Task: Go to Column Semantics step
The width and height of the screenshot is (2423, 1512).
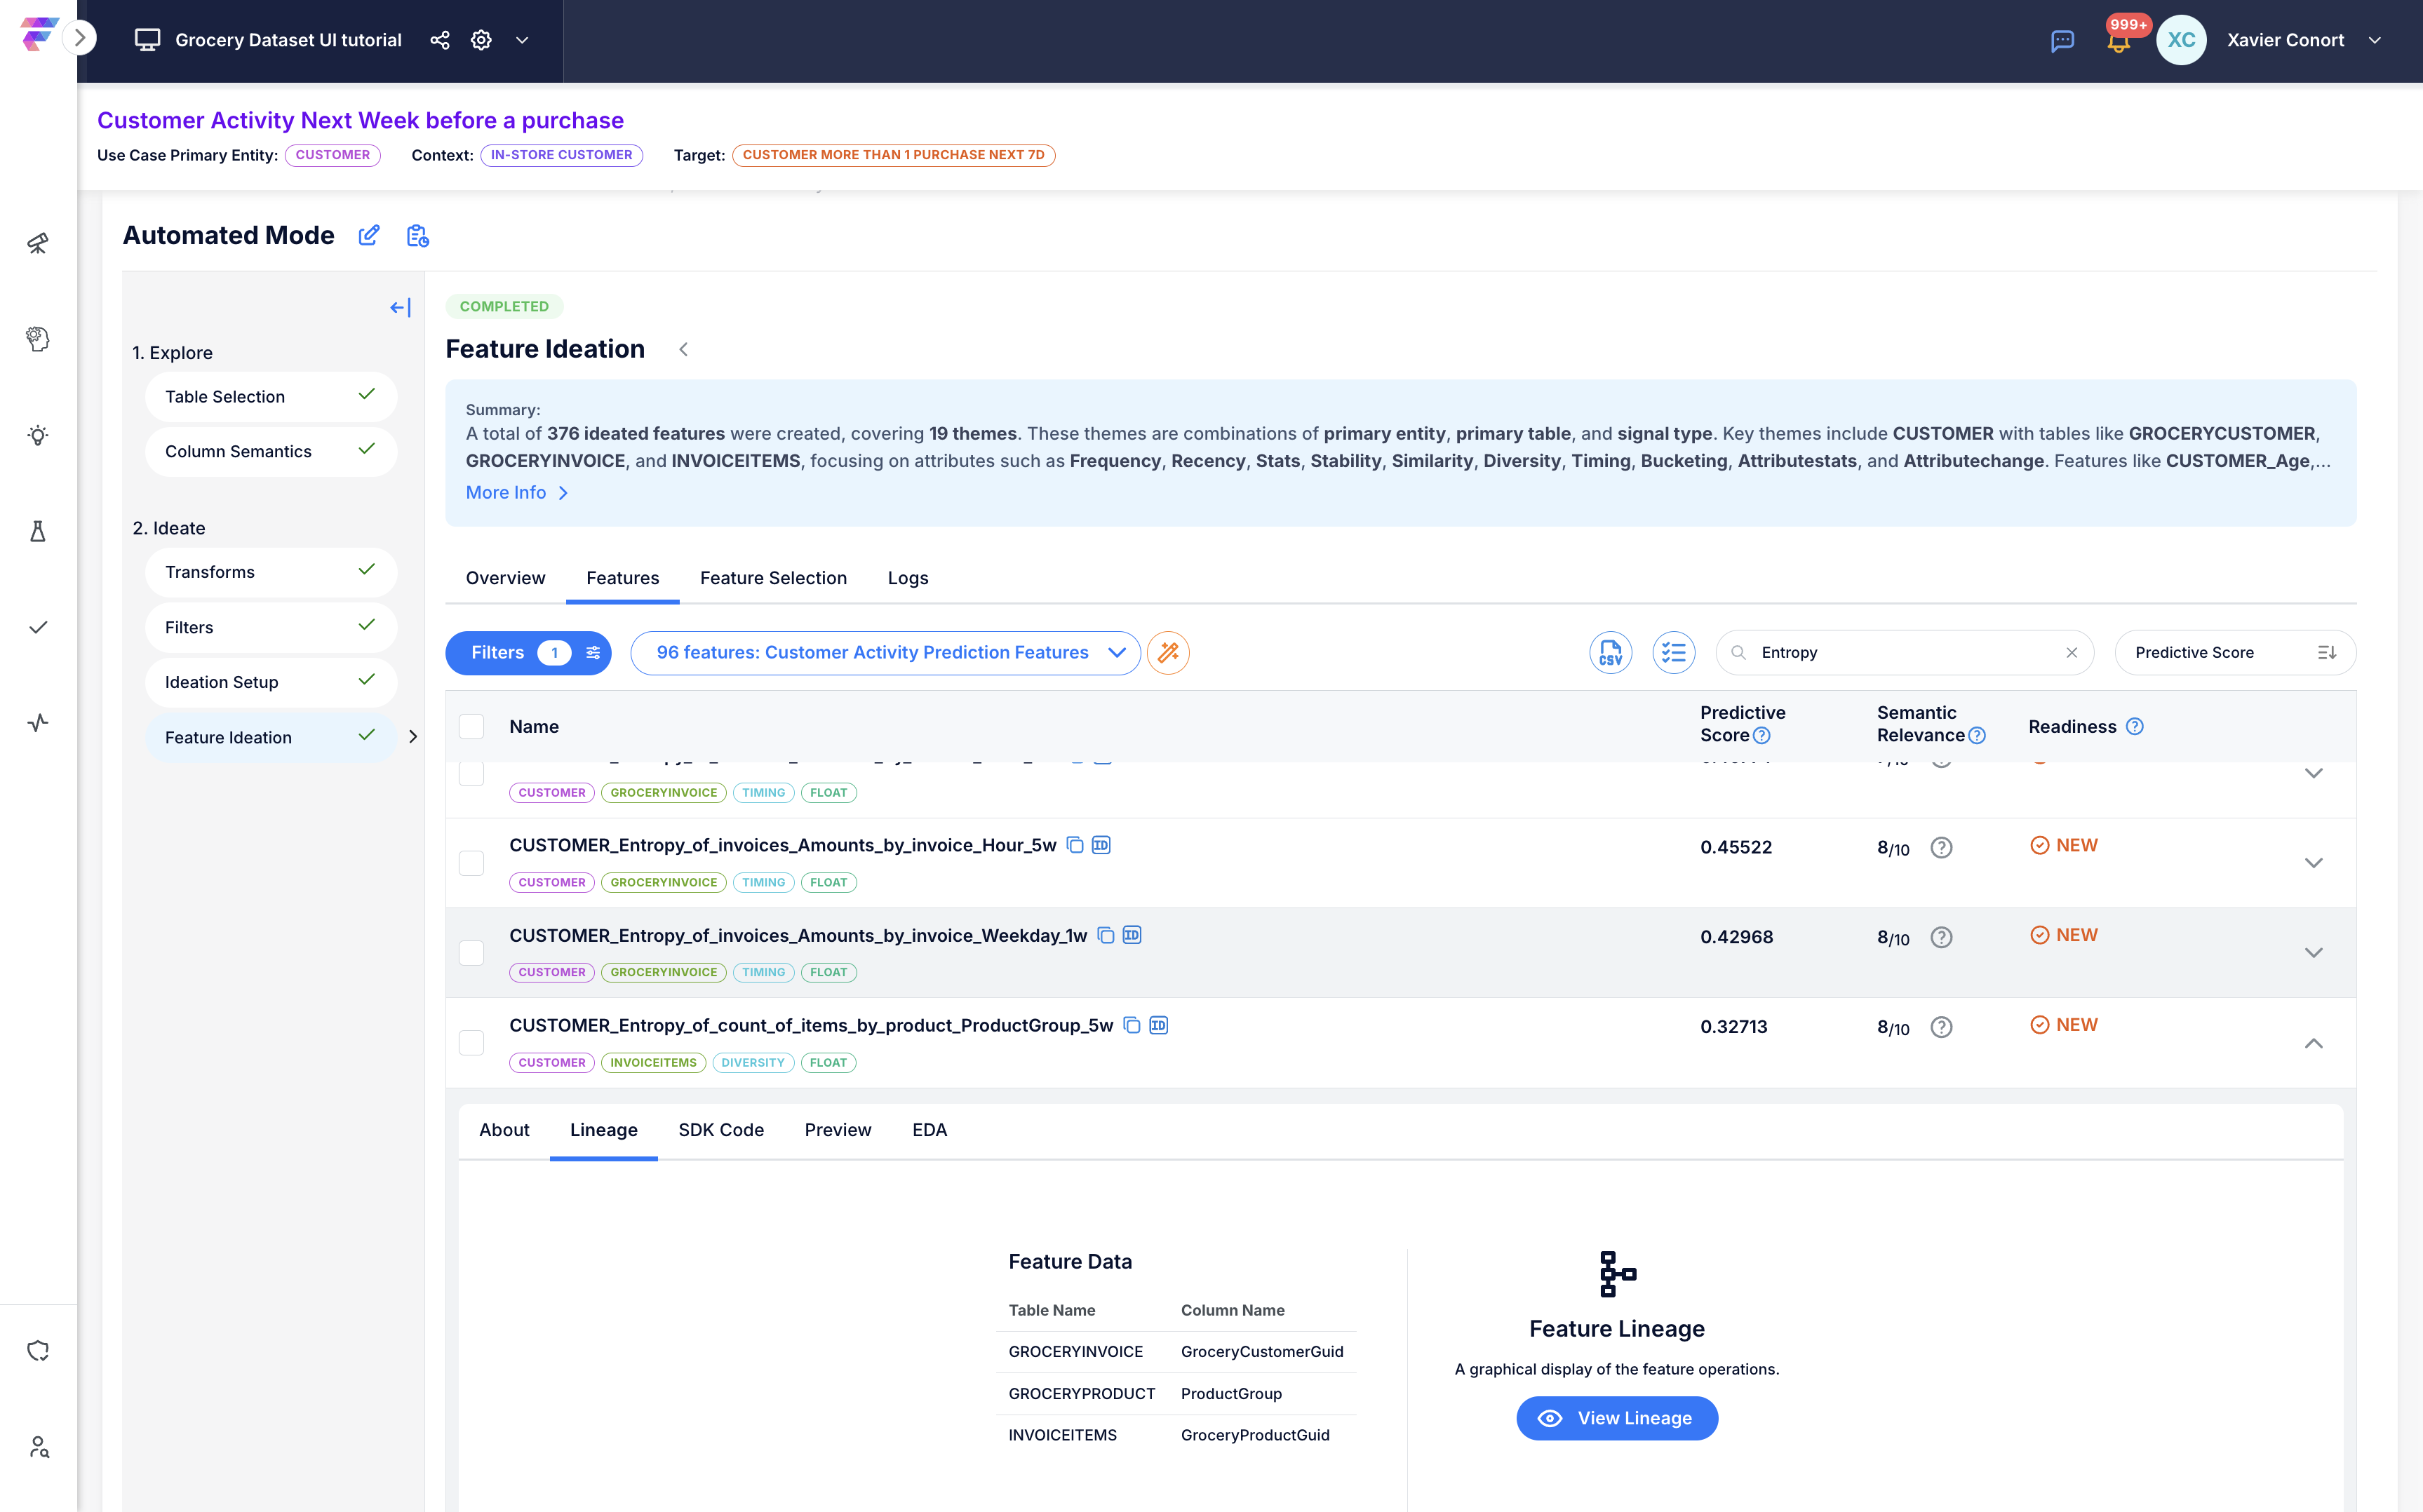Action: tap(270, 452)
